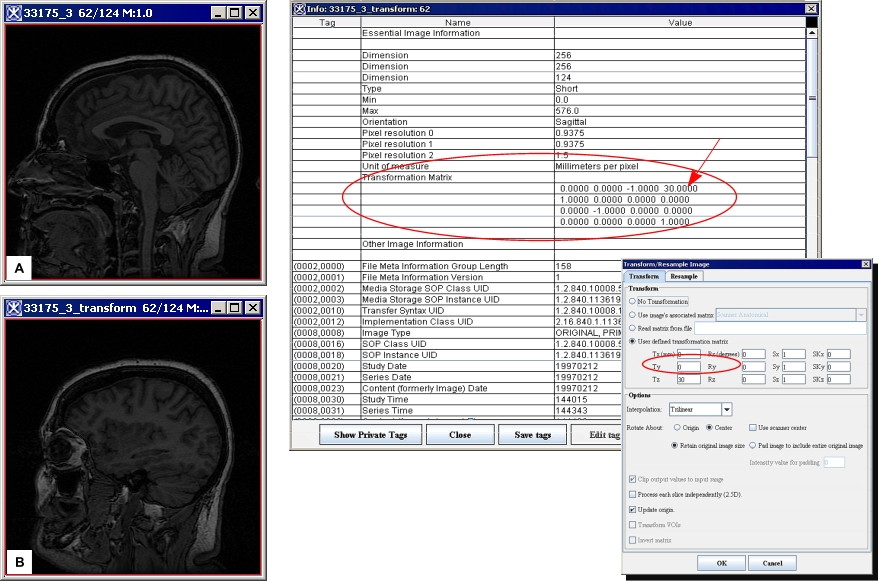Maximize the 33175_3 image window
Screen dimensions: 879x581
pyautogui.click(x=234, y=13)
